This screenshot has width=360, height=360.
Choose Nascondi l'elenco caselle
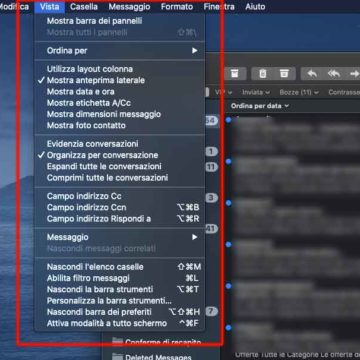tap(120, 267)
